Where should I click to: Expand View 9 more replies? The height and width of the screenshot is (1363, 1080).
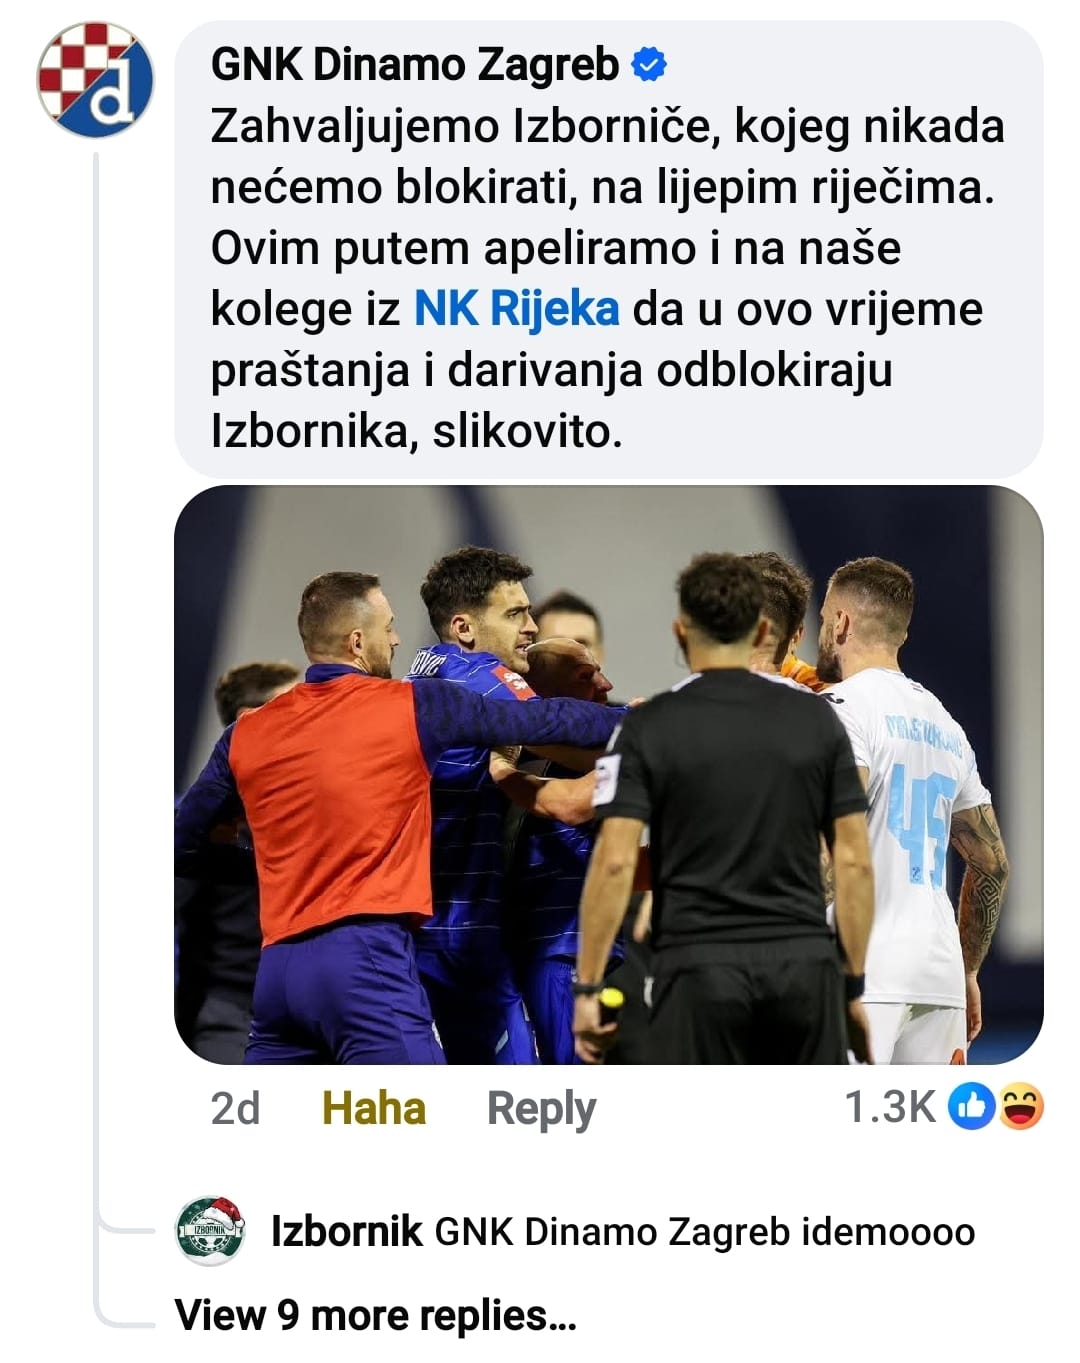(375, 1315)
